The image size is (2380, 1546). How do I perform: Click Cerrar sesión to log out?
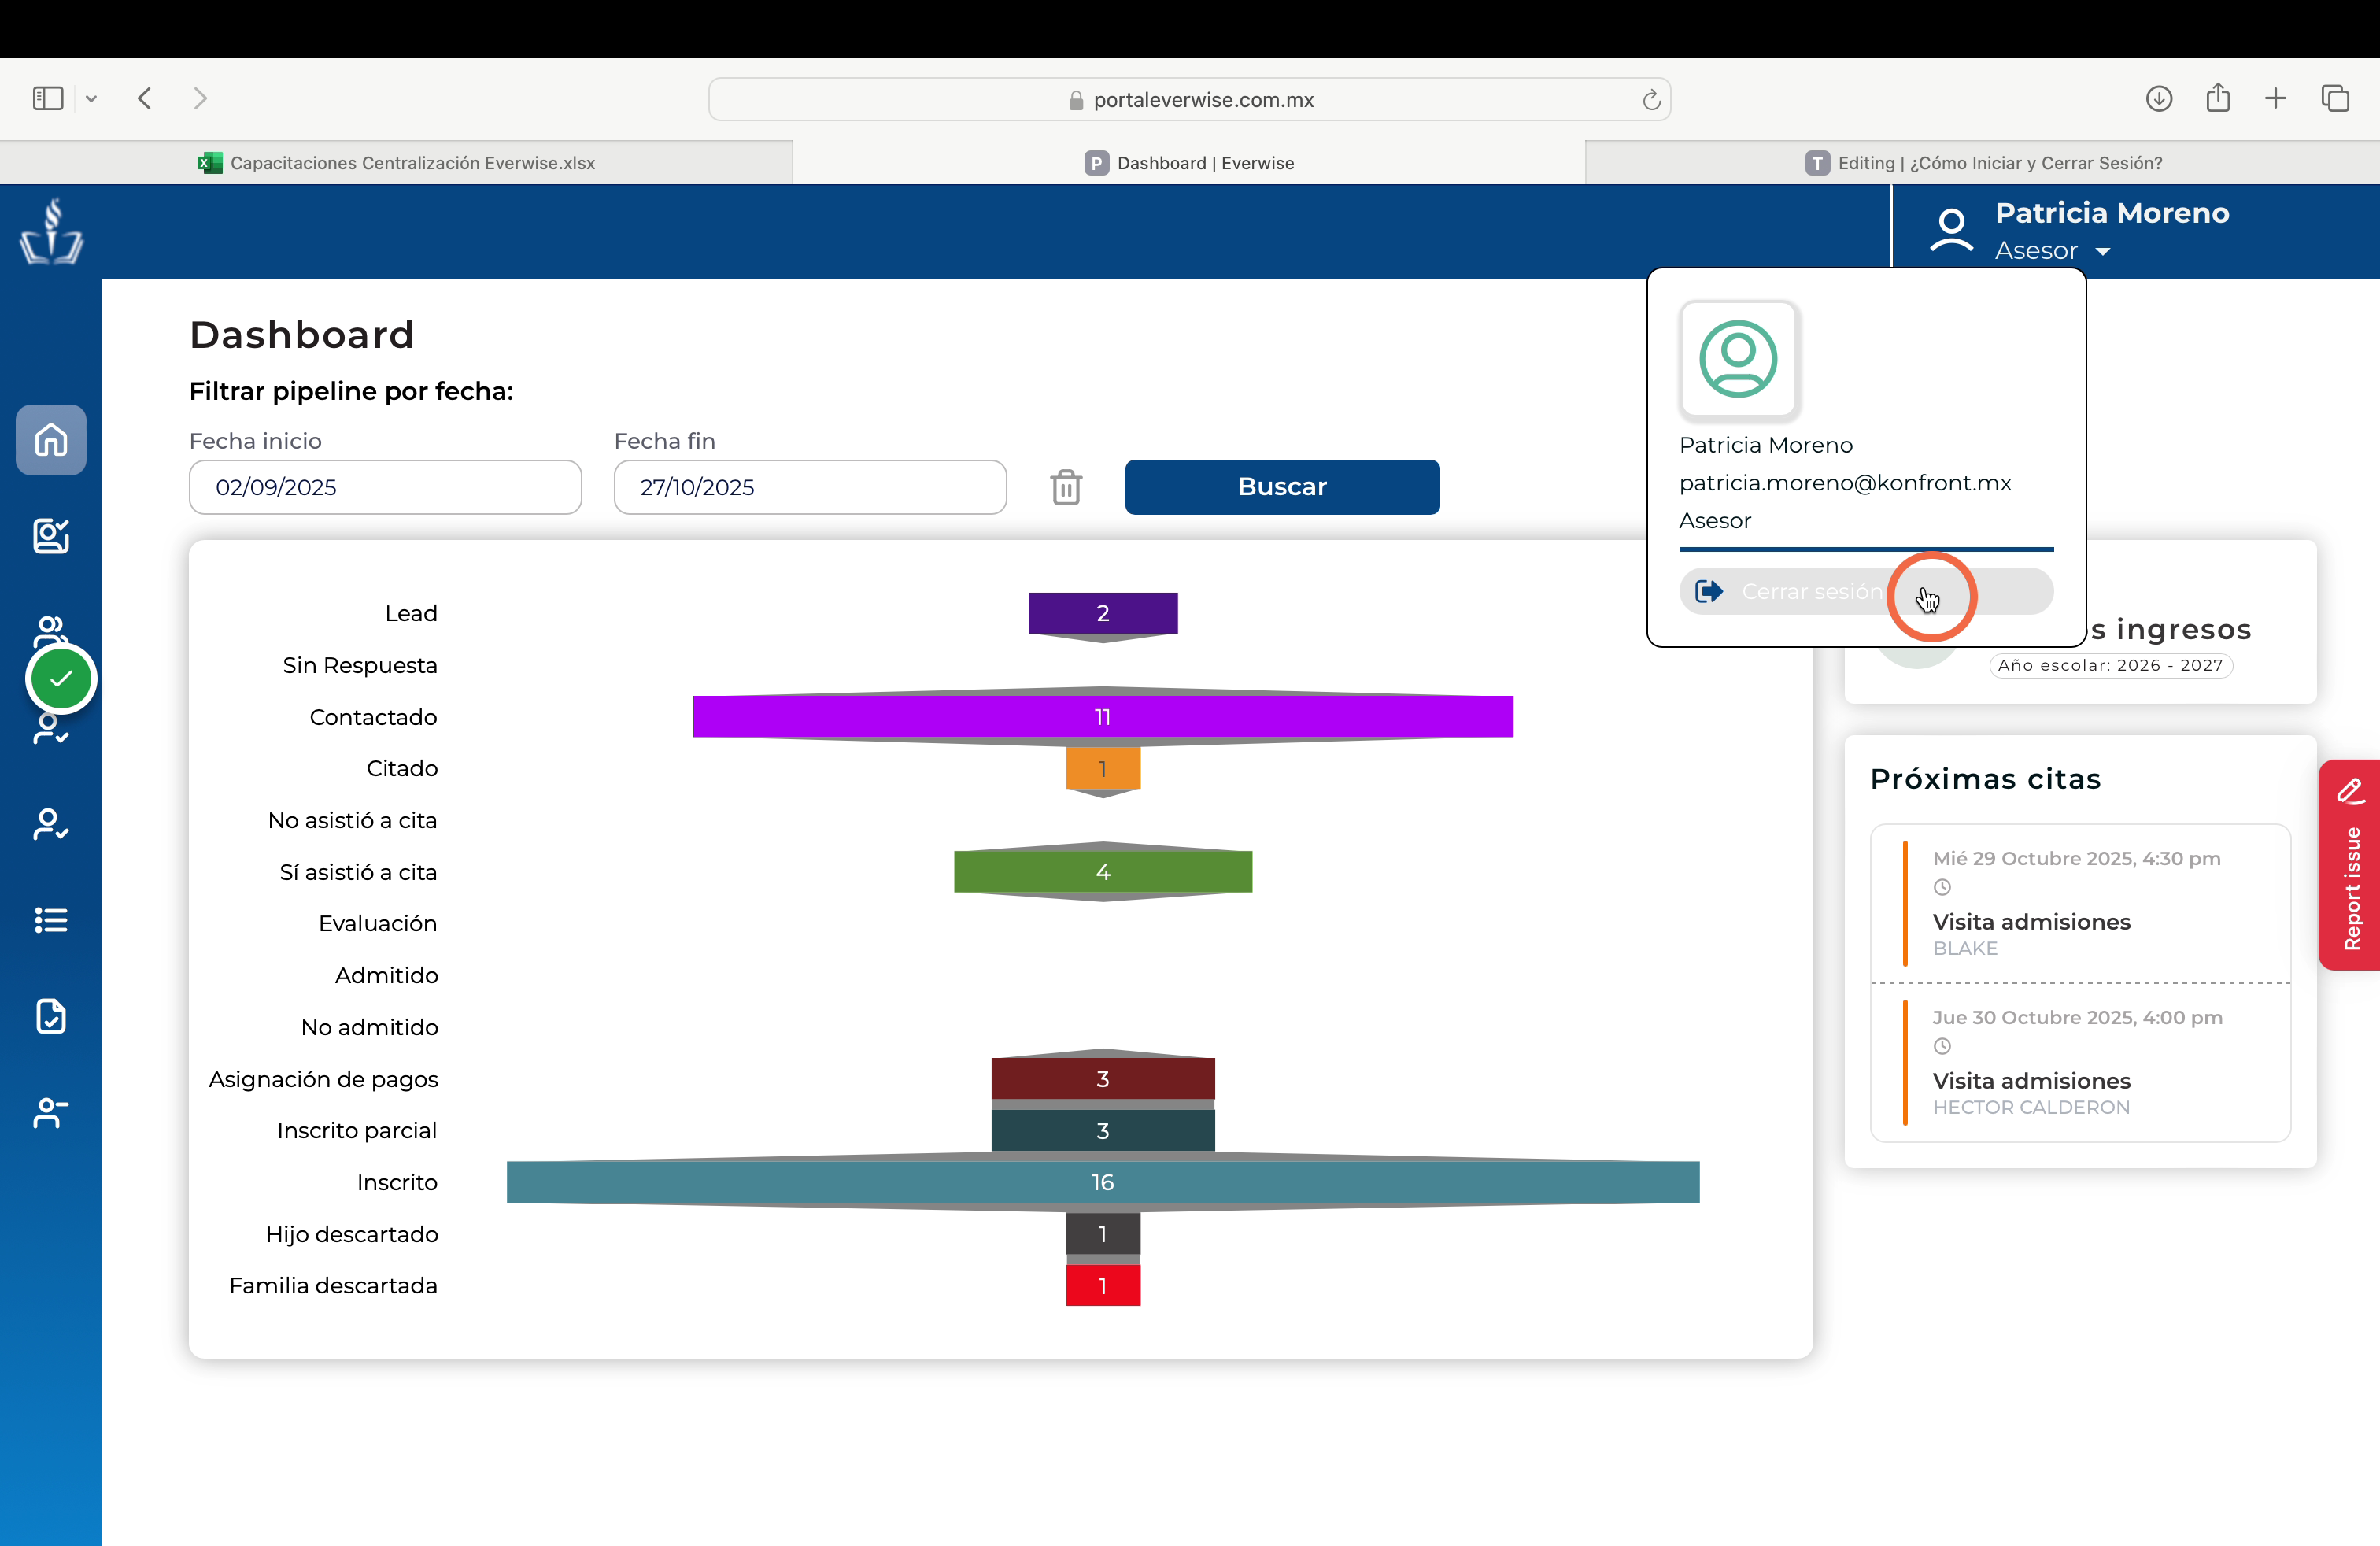1866,591
